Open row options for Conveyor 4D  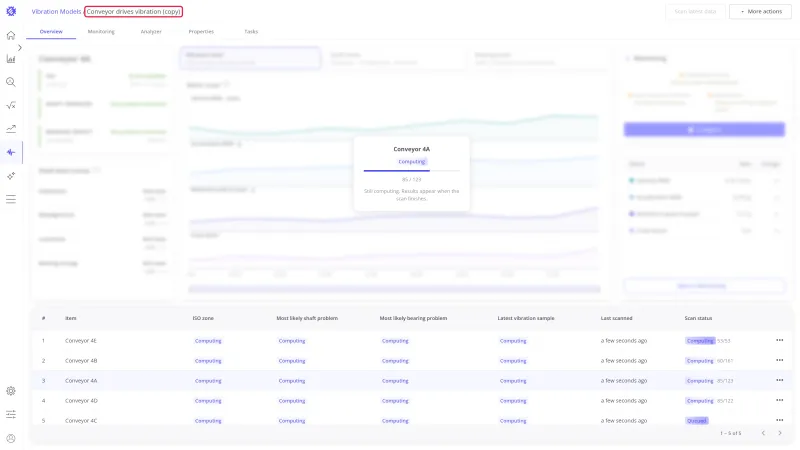tap(780, 401)
